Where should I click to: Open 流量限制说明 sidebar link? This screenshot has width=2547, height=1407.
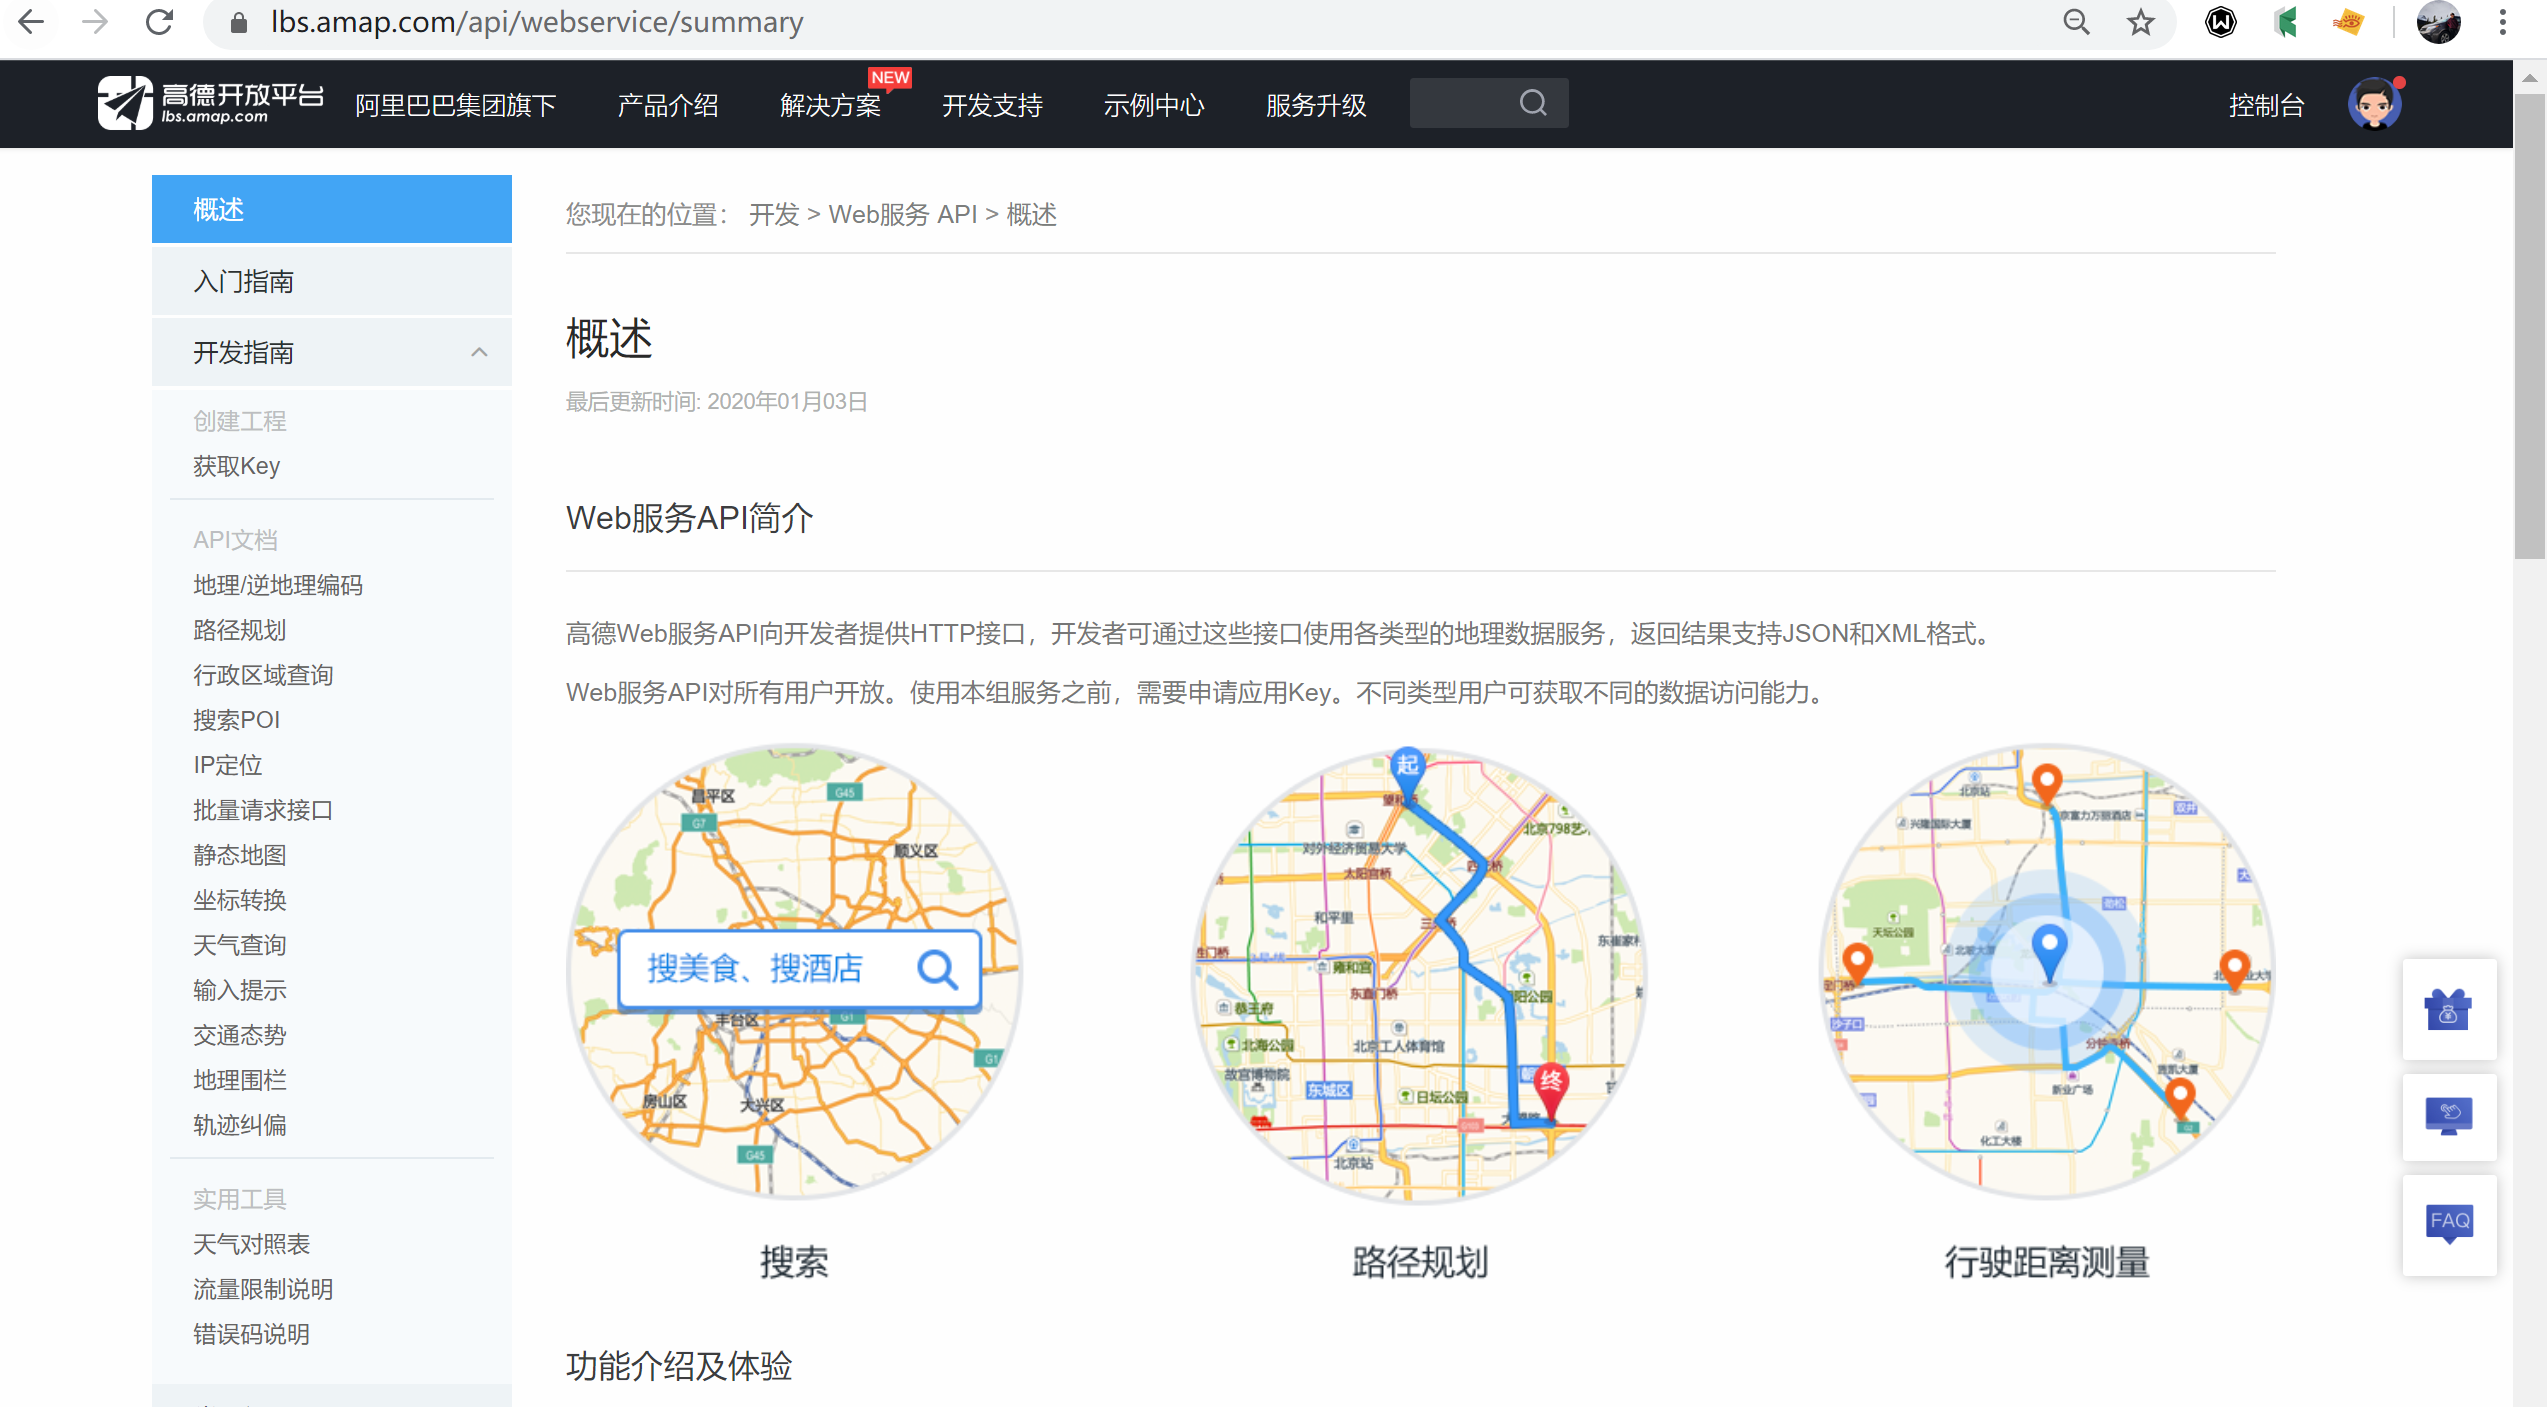pos(263,1289)
